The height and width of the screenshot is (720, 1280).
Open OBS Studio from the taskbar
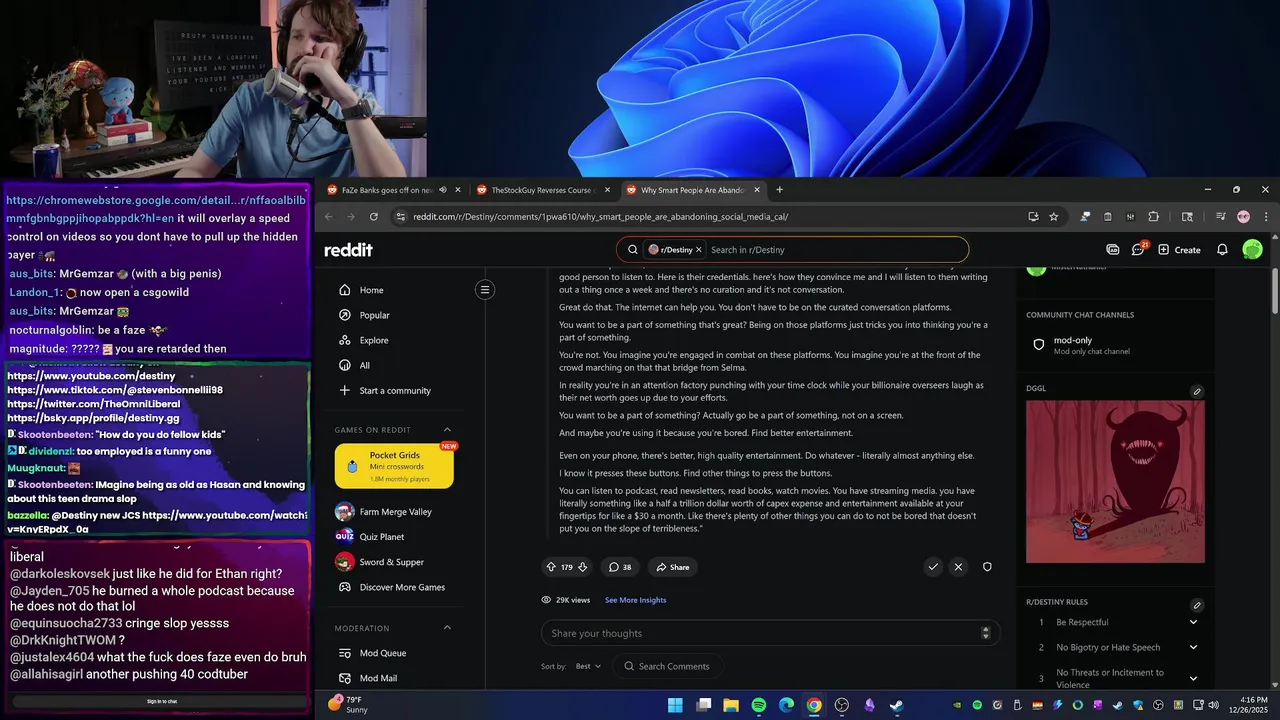pos(842,705)
